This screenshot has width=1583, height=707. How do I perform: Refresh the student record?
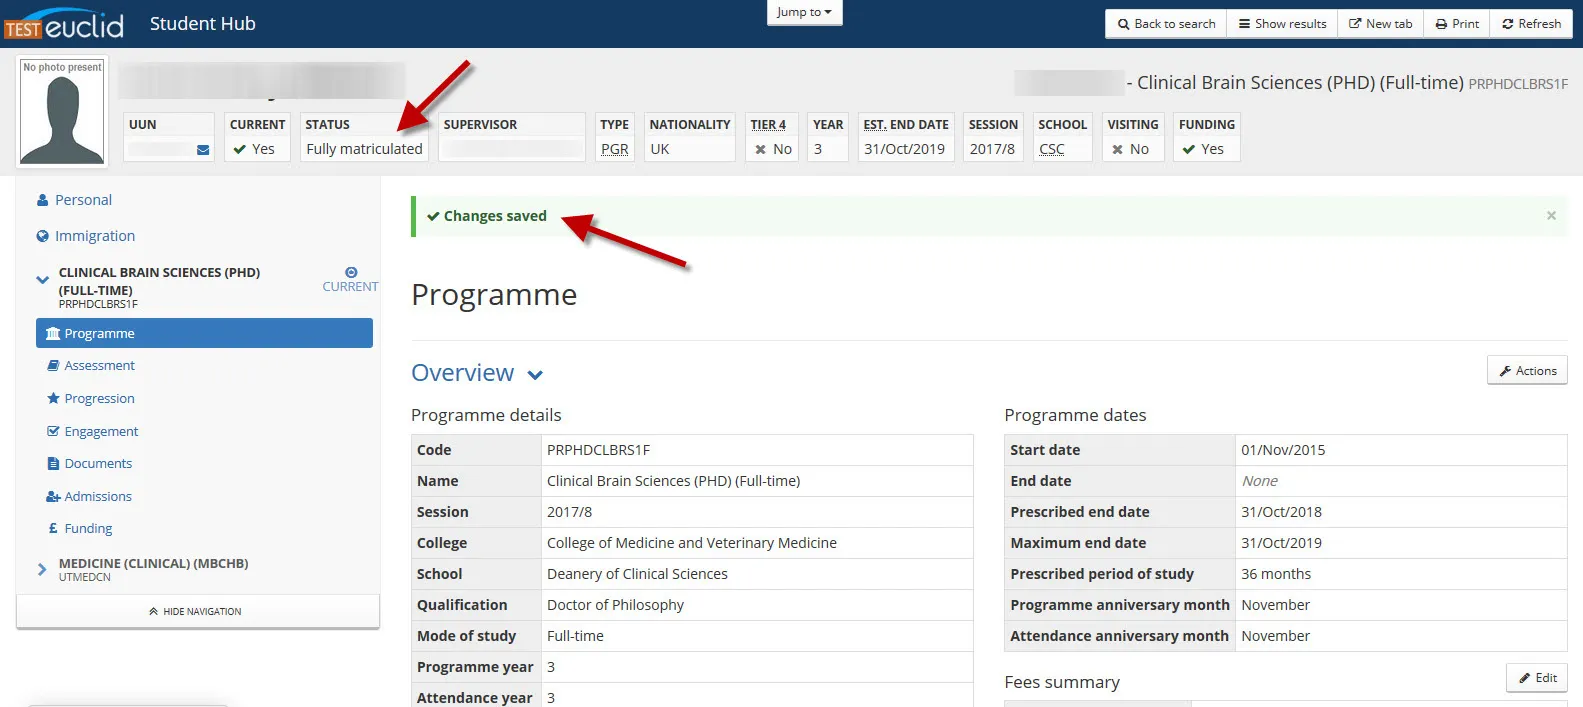click(x=1531, y=24)
